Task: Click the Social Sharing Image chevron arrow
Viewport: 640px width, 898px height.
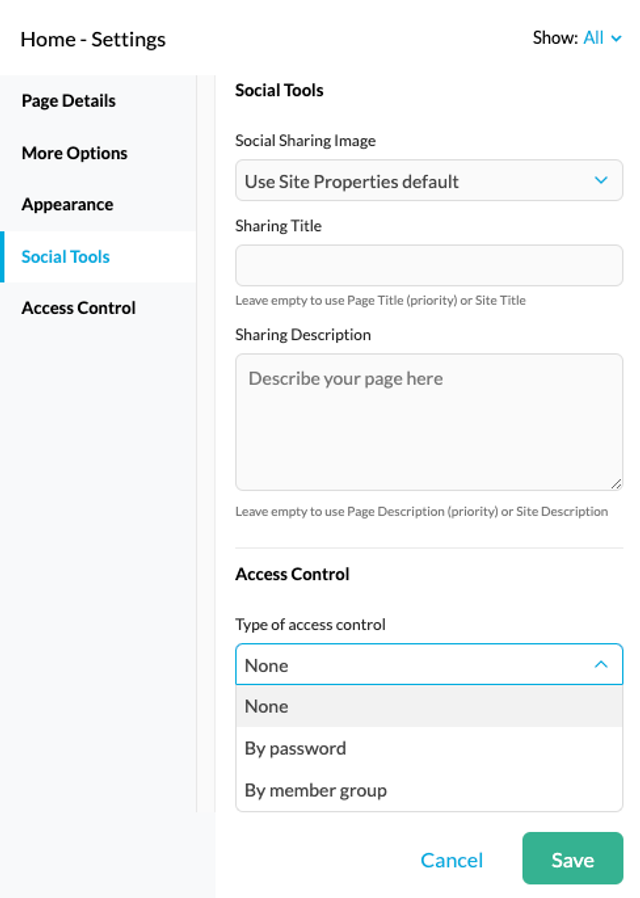Action: (601, 180)
